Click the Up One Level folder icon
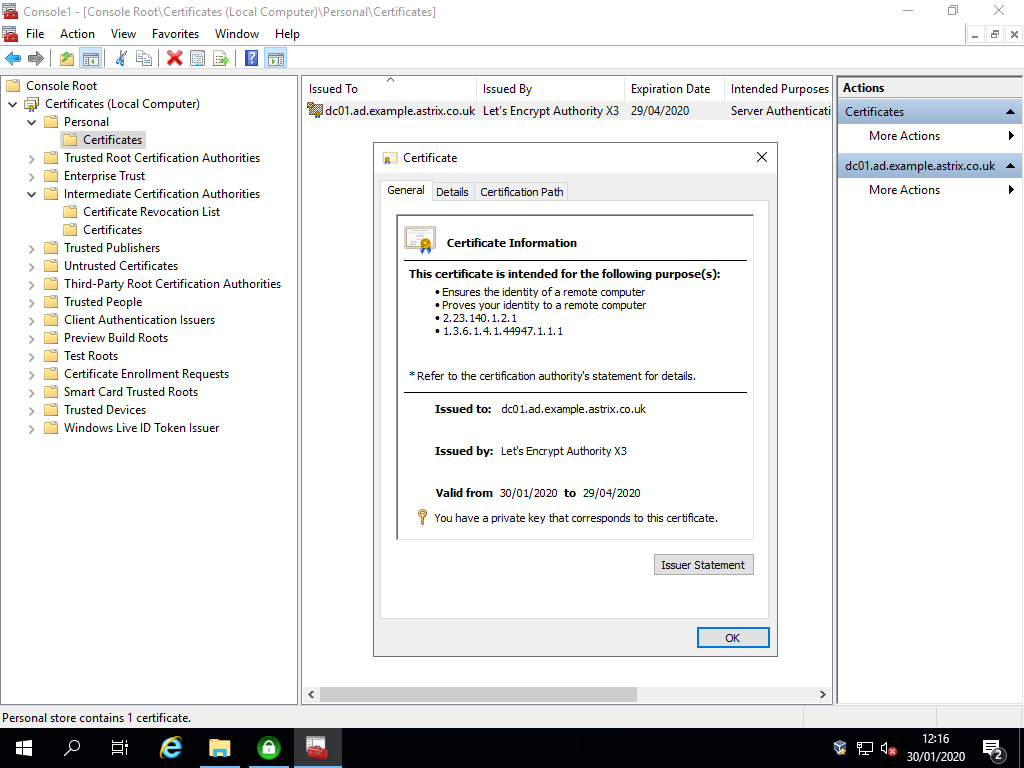1024x768 pixels. tap(66, 57)
